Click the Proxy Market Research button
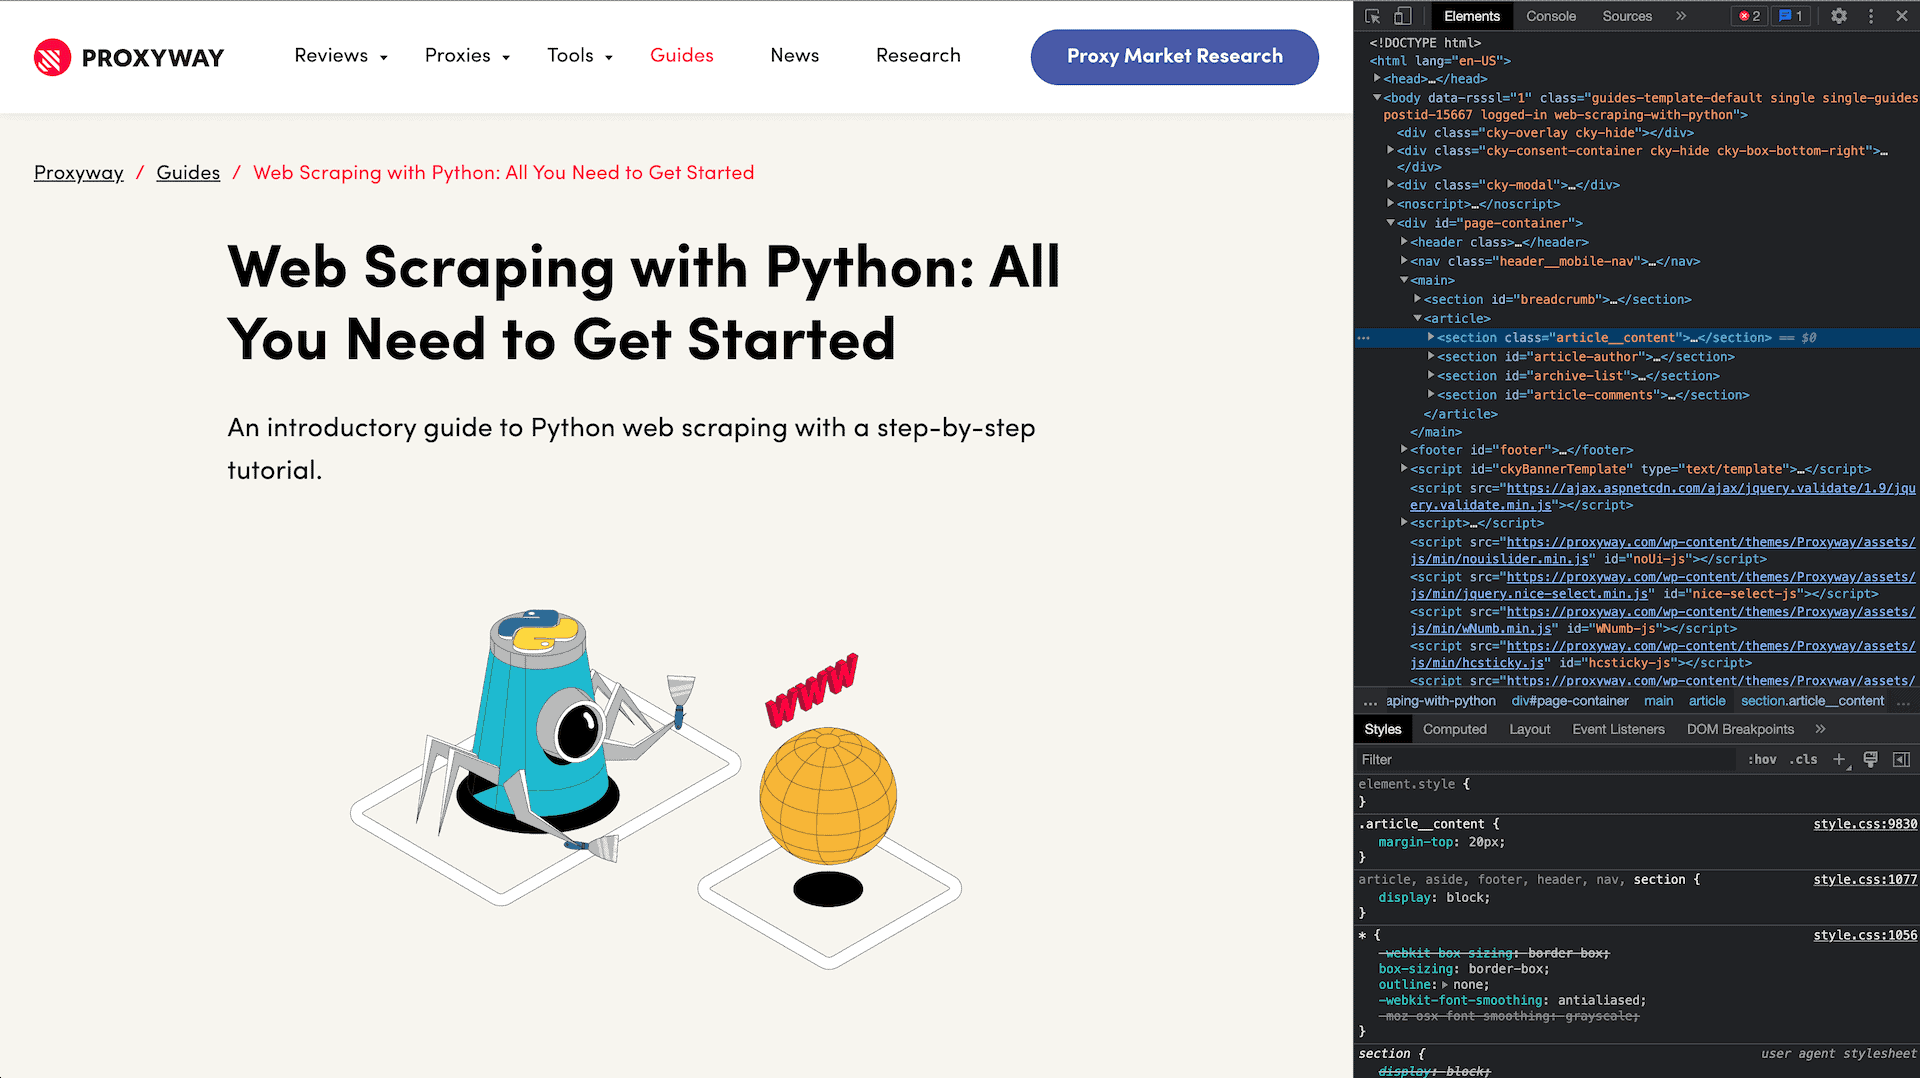 (1174, 57)
